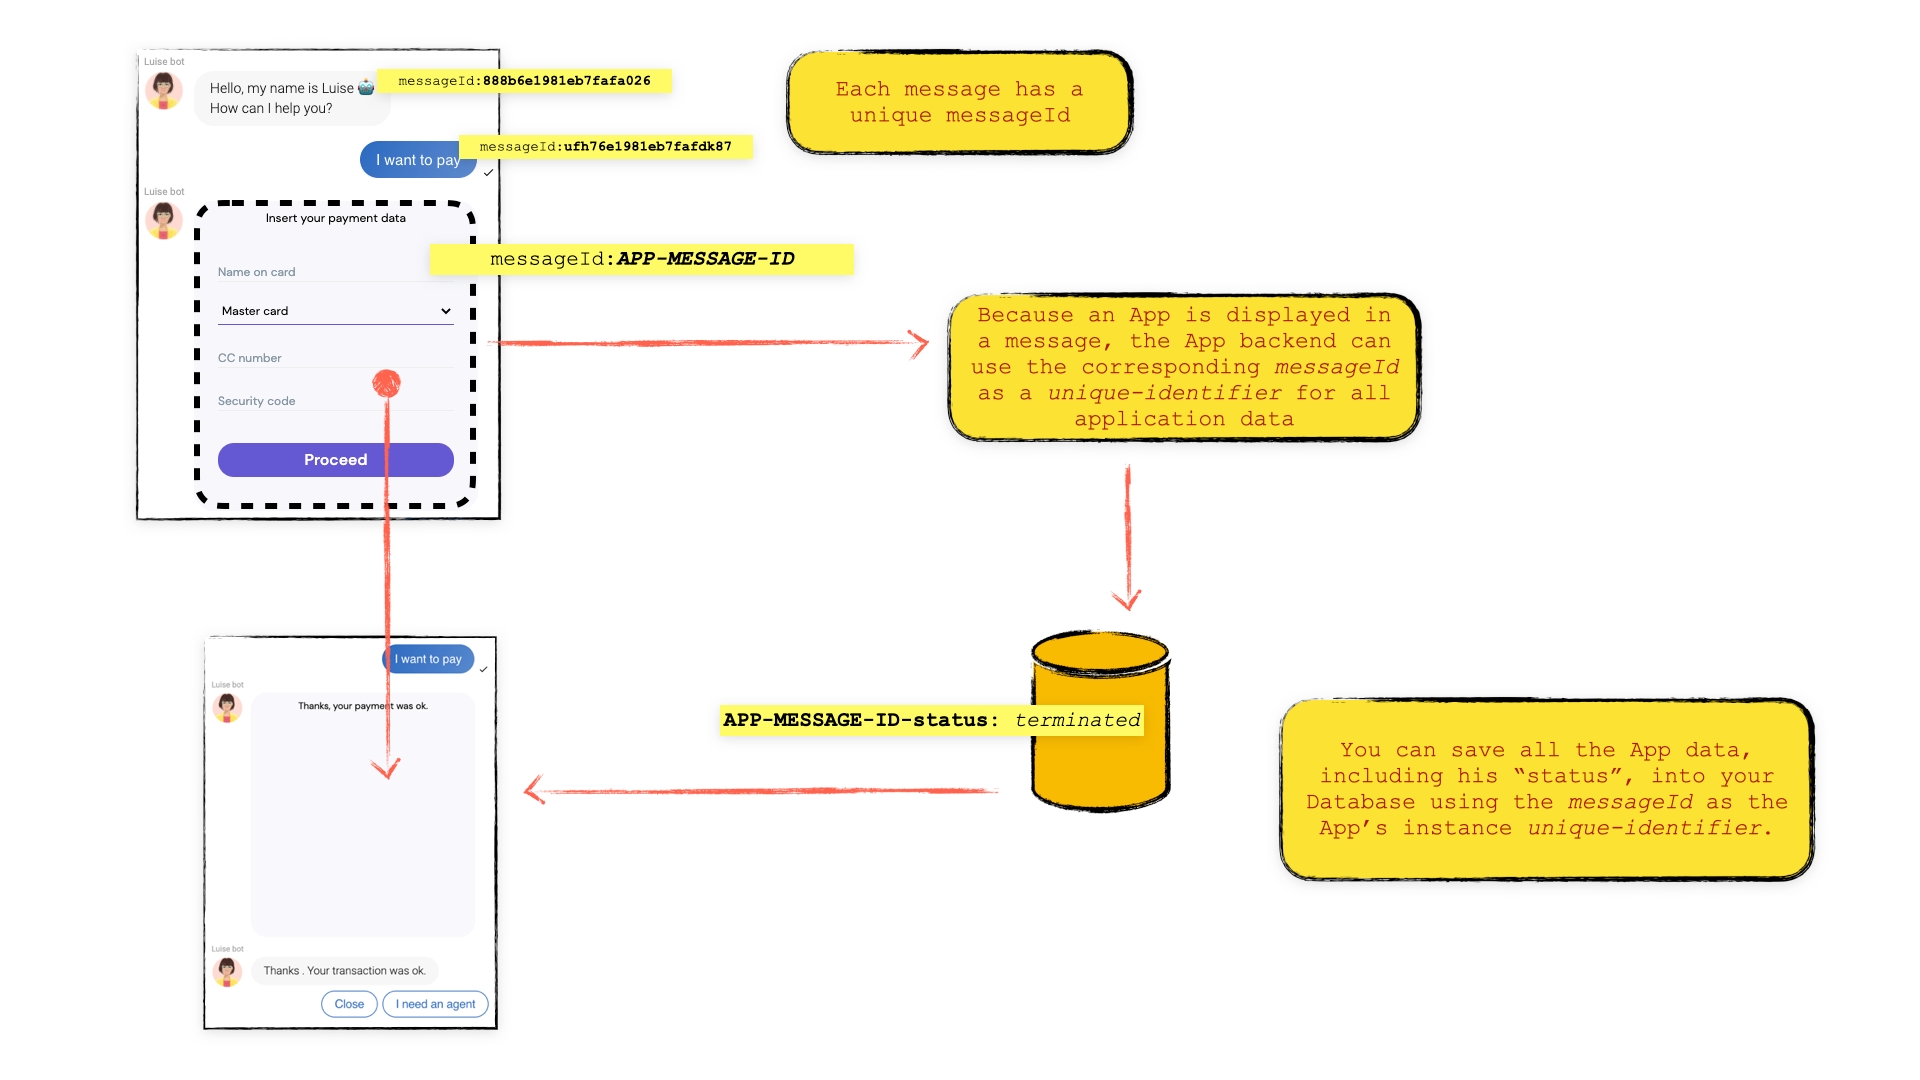
Task: Click the Luise bot avatar beside the greeting
Action: [x=163, y=91]
